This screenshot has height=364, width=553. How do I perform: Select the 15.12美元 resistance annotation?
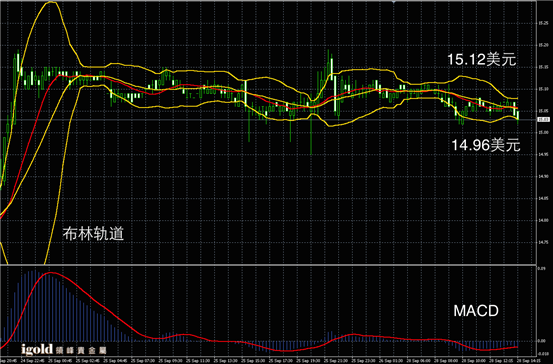[x=482, y=60]
